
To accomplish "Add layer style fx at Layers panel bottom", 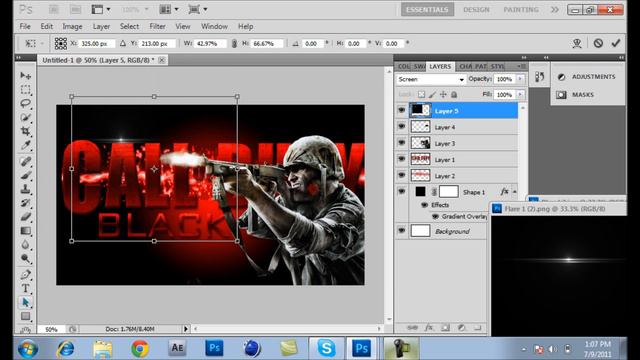I will tap(429, 327).
